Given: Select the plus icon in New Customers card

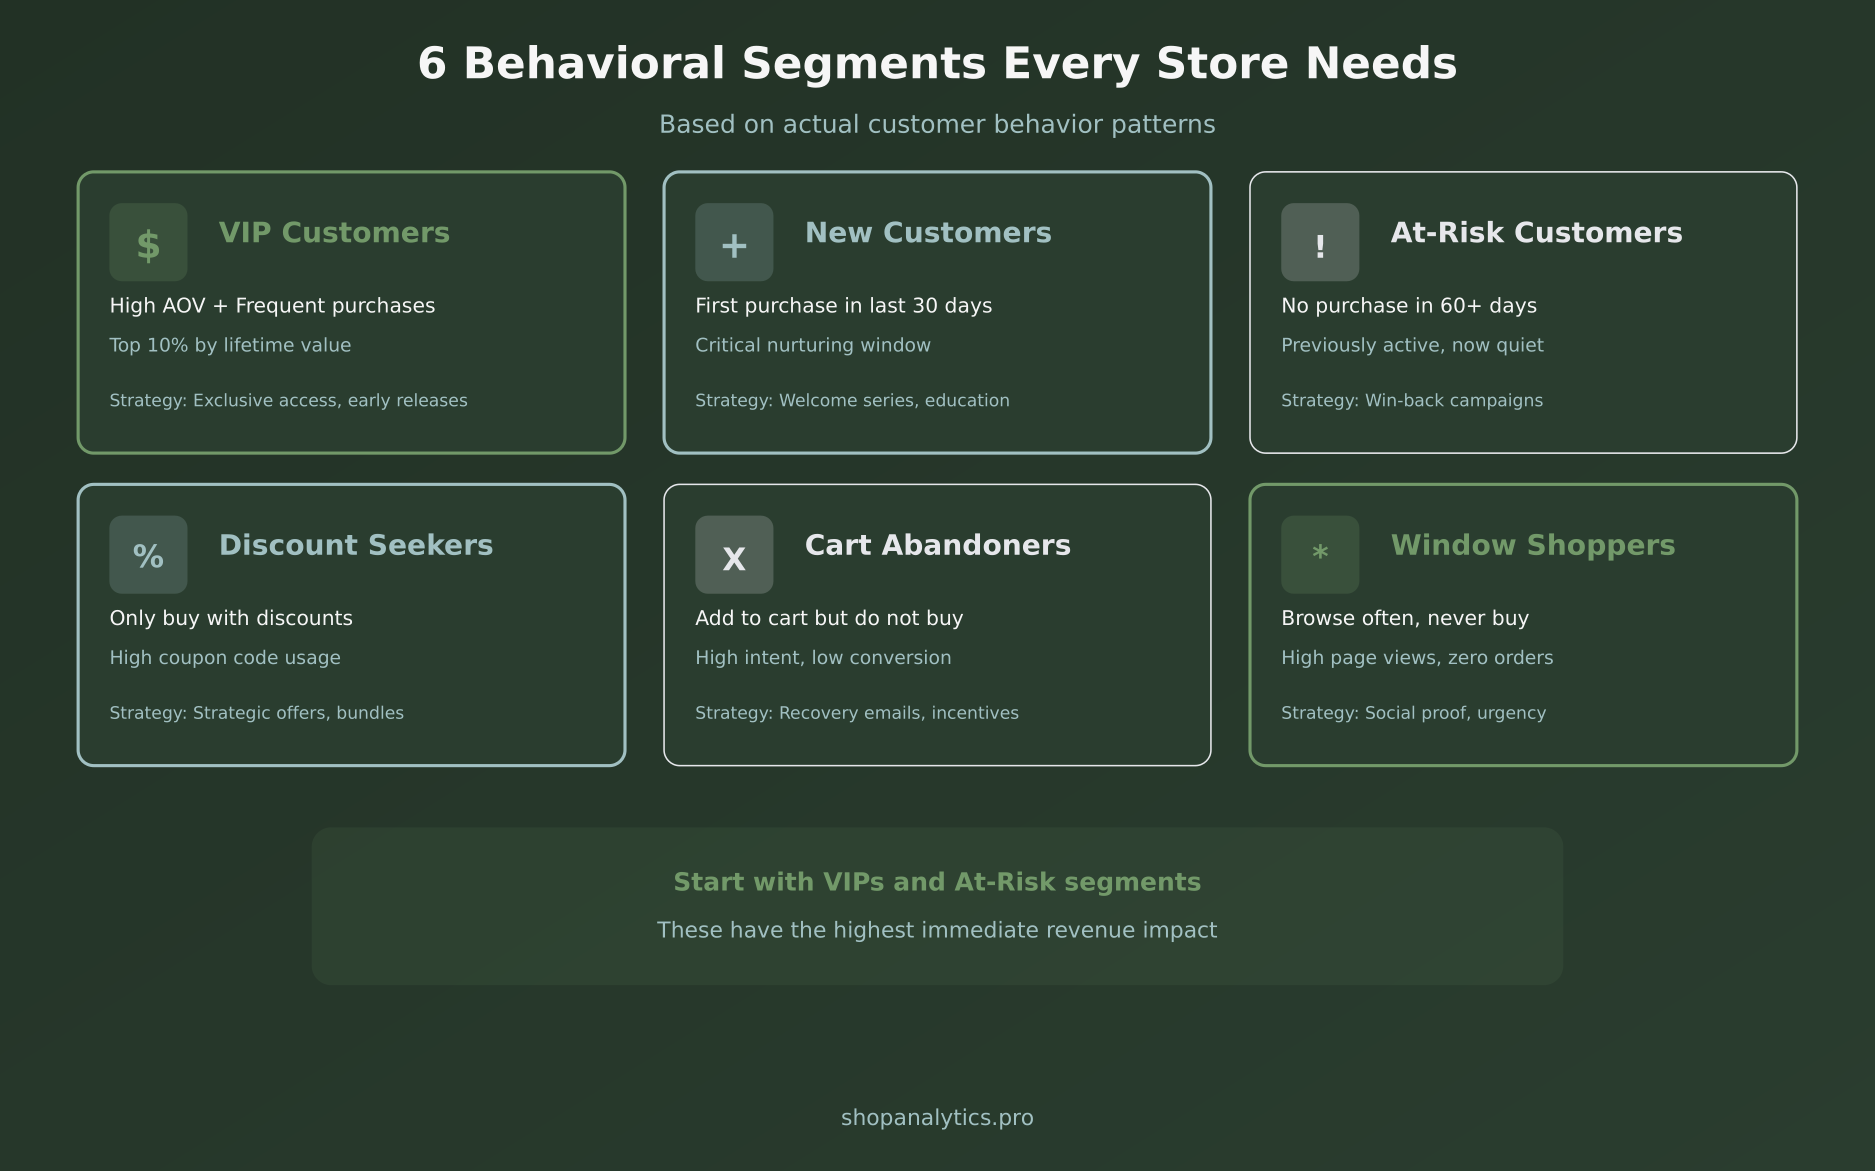Looking at the screenshot, I should coord(733,242).
